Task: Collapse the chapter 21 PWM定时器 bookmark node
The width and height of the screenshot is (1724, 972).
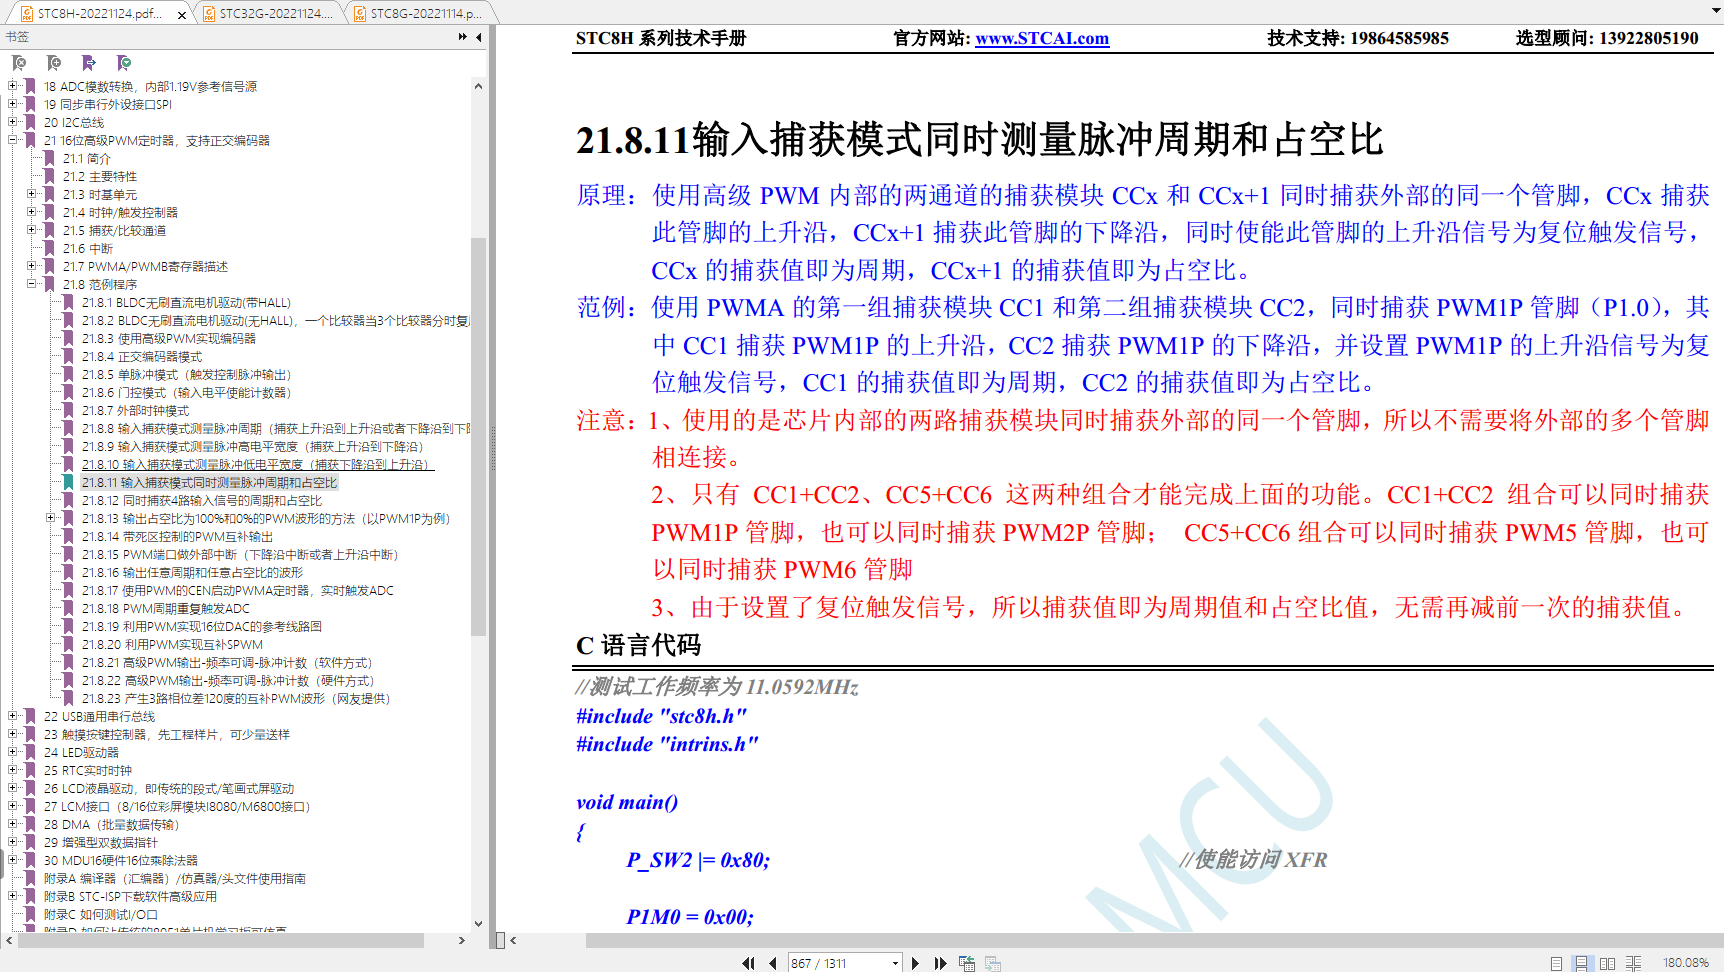Action: tap(13, 140)
